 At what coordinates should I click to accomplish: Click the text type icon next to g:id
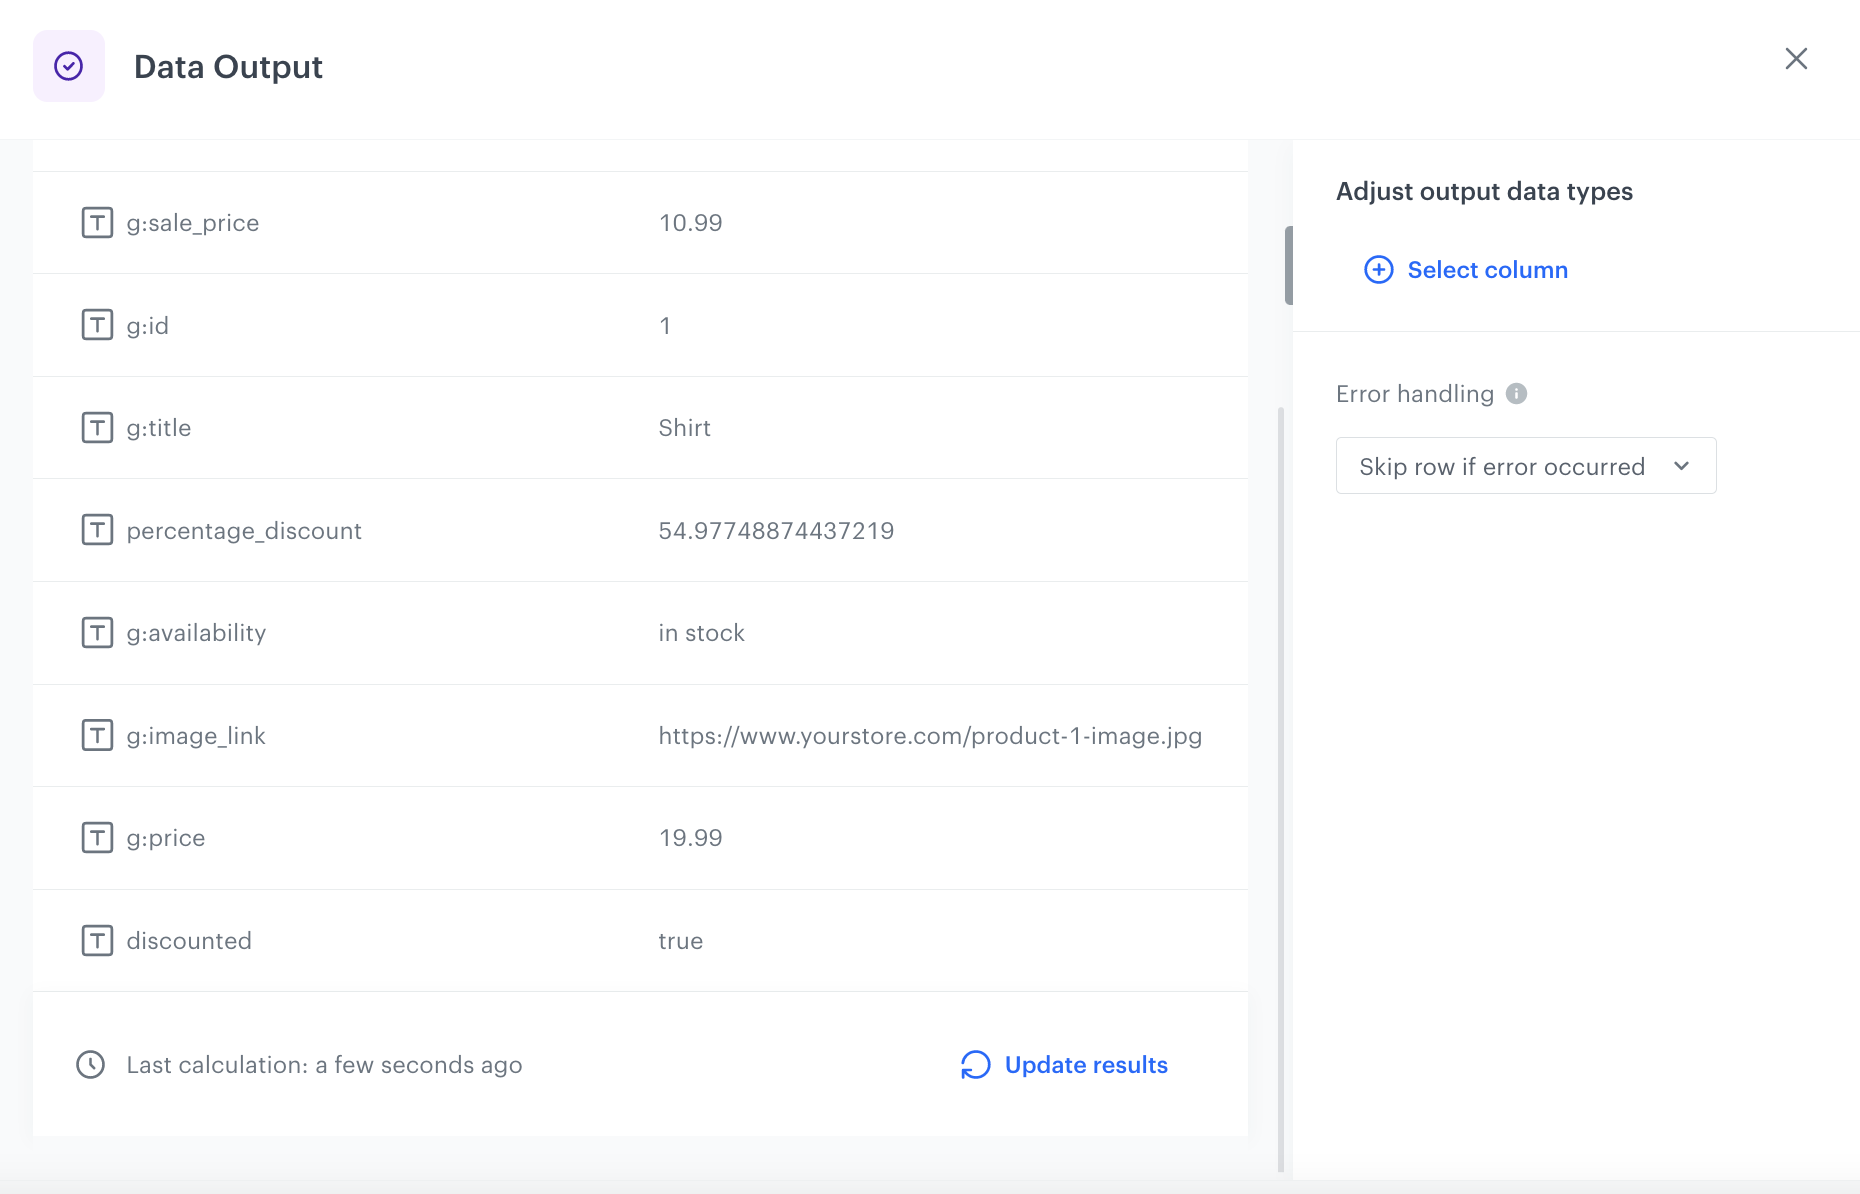(x=97, y=325)
